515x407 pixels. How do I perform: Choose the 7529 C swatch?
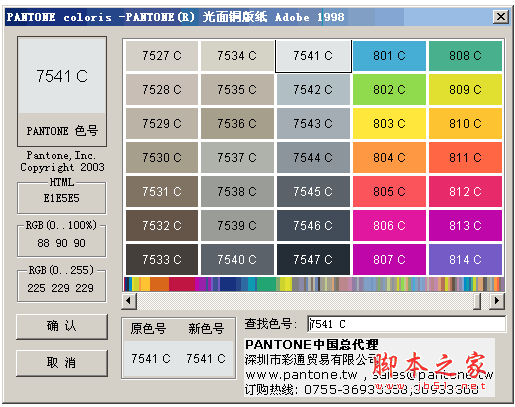pyautogui.click(x=162, y=124)
